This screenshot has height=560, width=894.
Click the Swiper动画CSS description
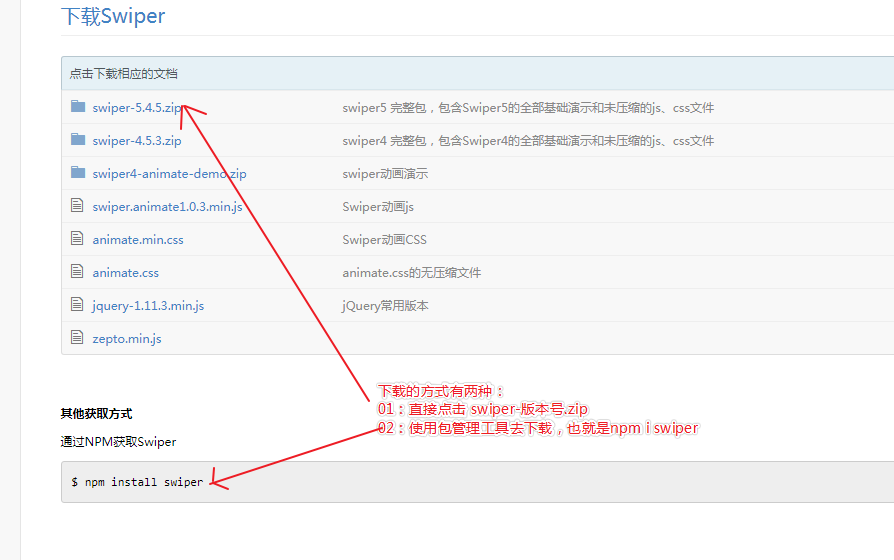[x=384, y=240]
